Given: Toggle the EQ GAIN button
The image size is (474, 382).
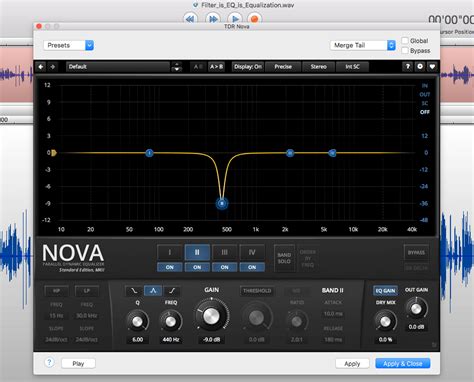Looking at the screenshot, I should pos(385,291).
